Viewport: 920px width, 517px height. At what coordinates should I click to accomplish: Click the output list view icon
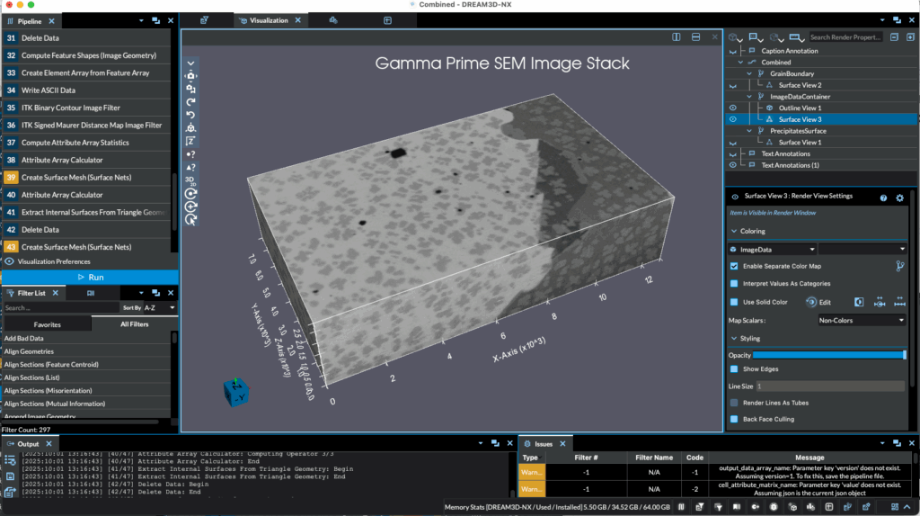pyautogui.click(x=10, y=461)
